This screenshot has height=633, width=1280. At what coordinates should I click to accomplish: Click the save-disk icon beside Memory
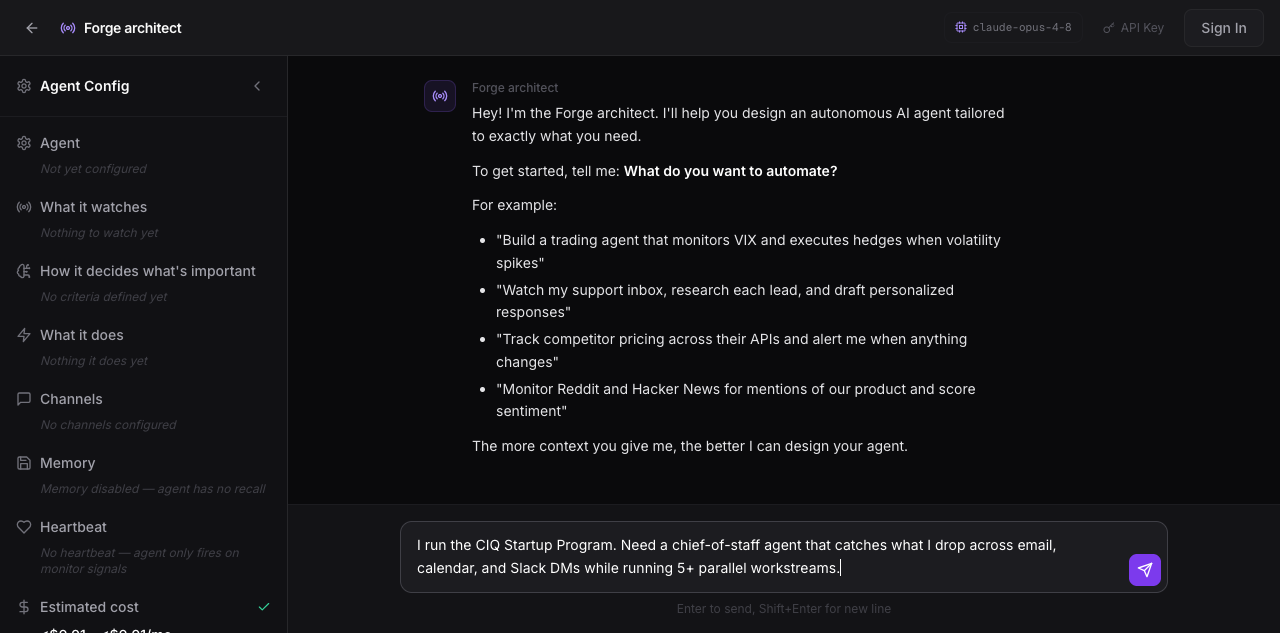point(24,463)
